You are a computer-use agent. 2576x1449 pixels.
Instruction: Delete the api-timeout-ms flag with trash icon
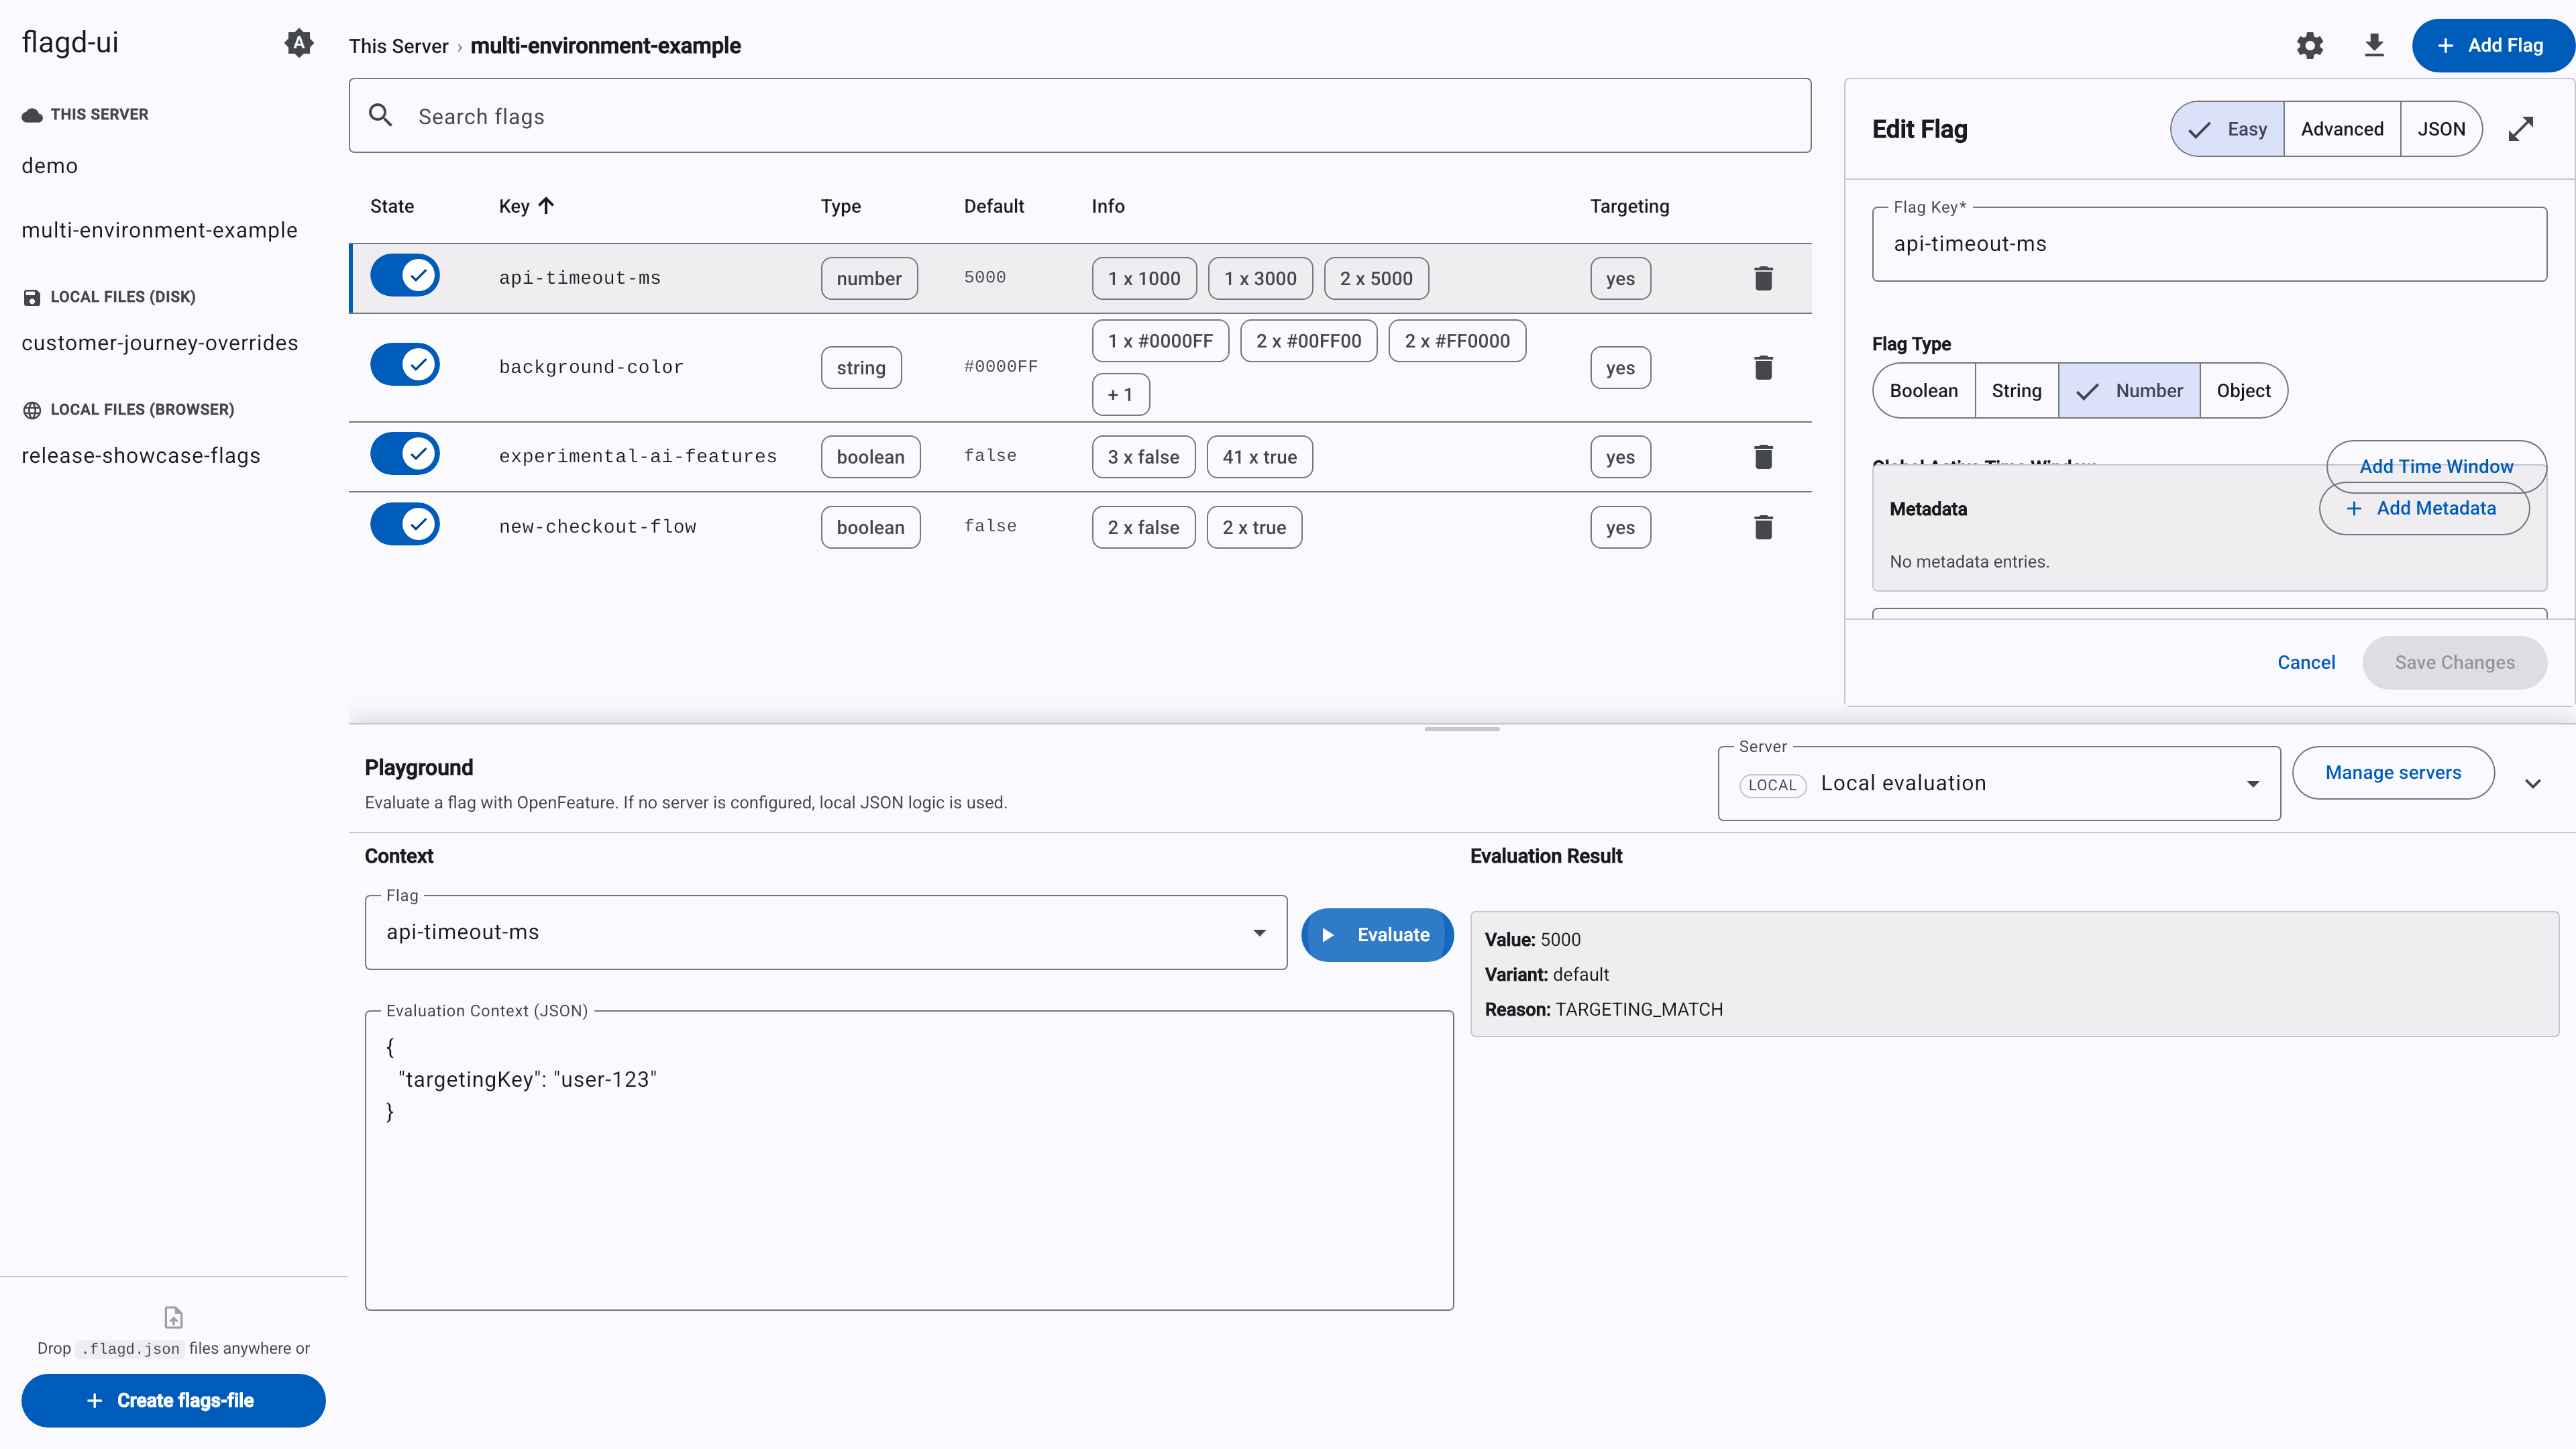(x=1763, y=278)
